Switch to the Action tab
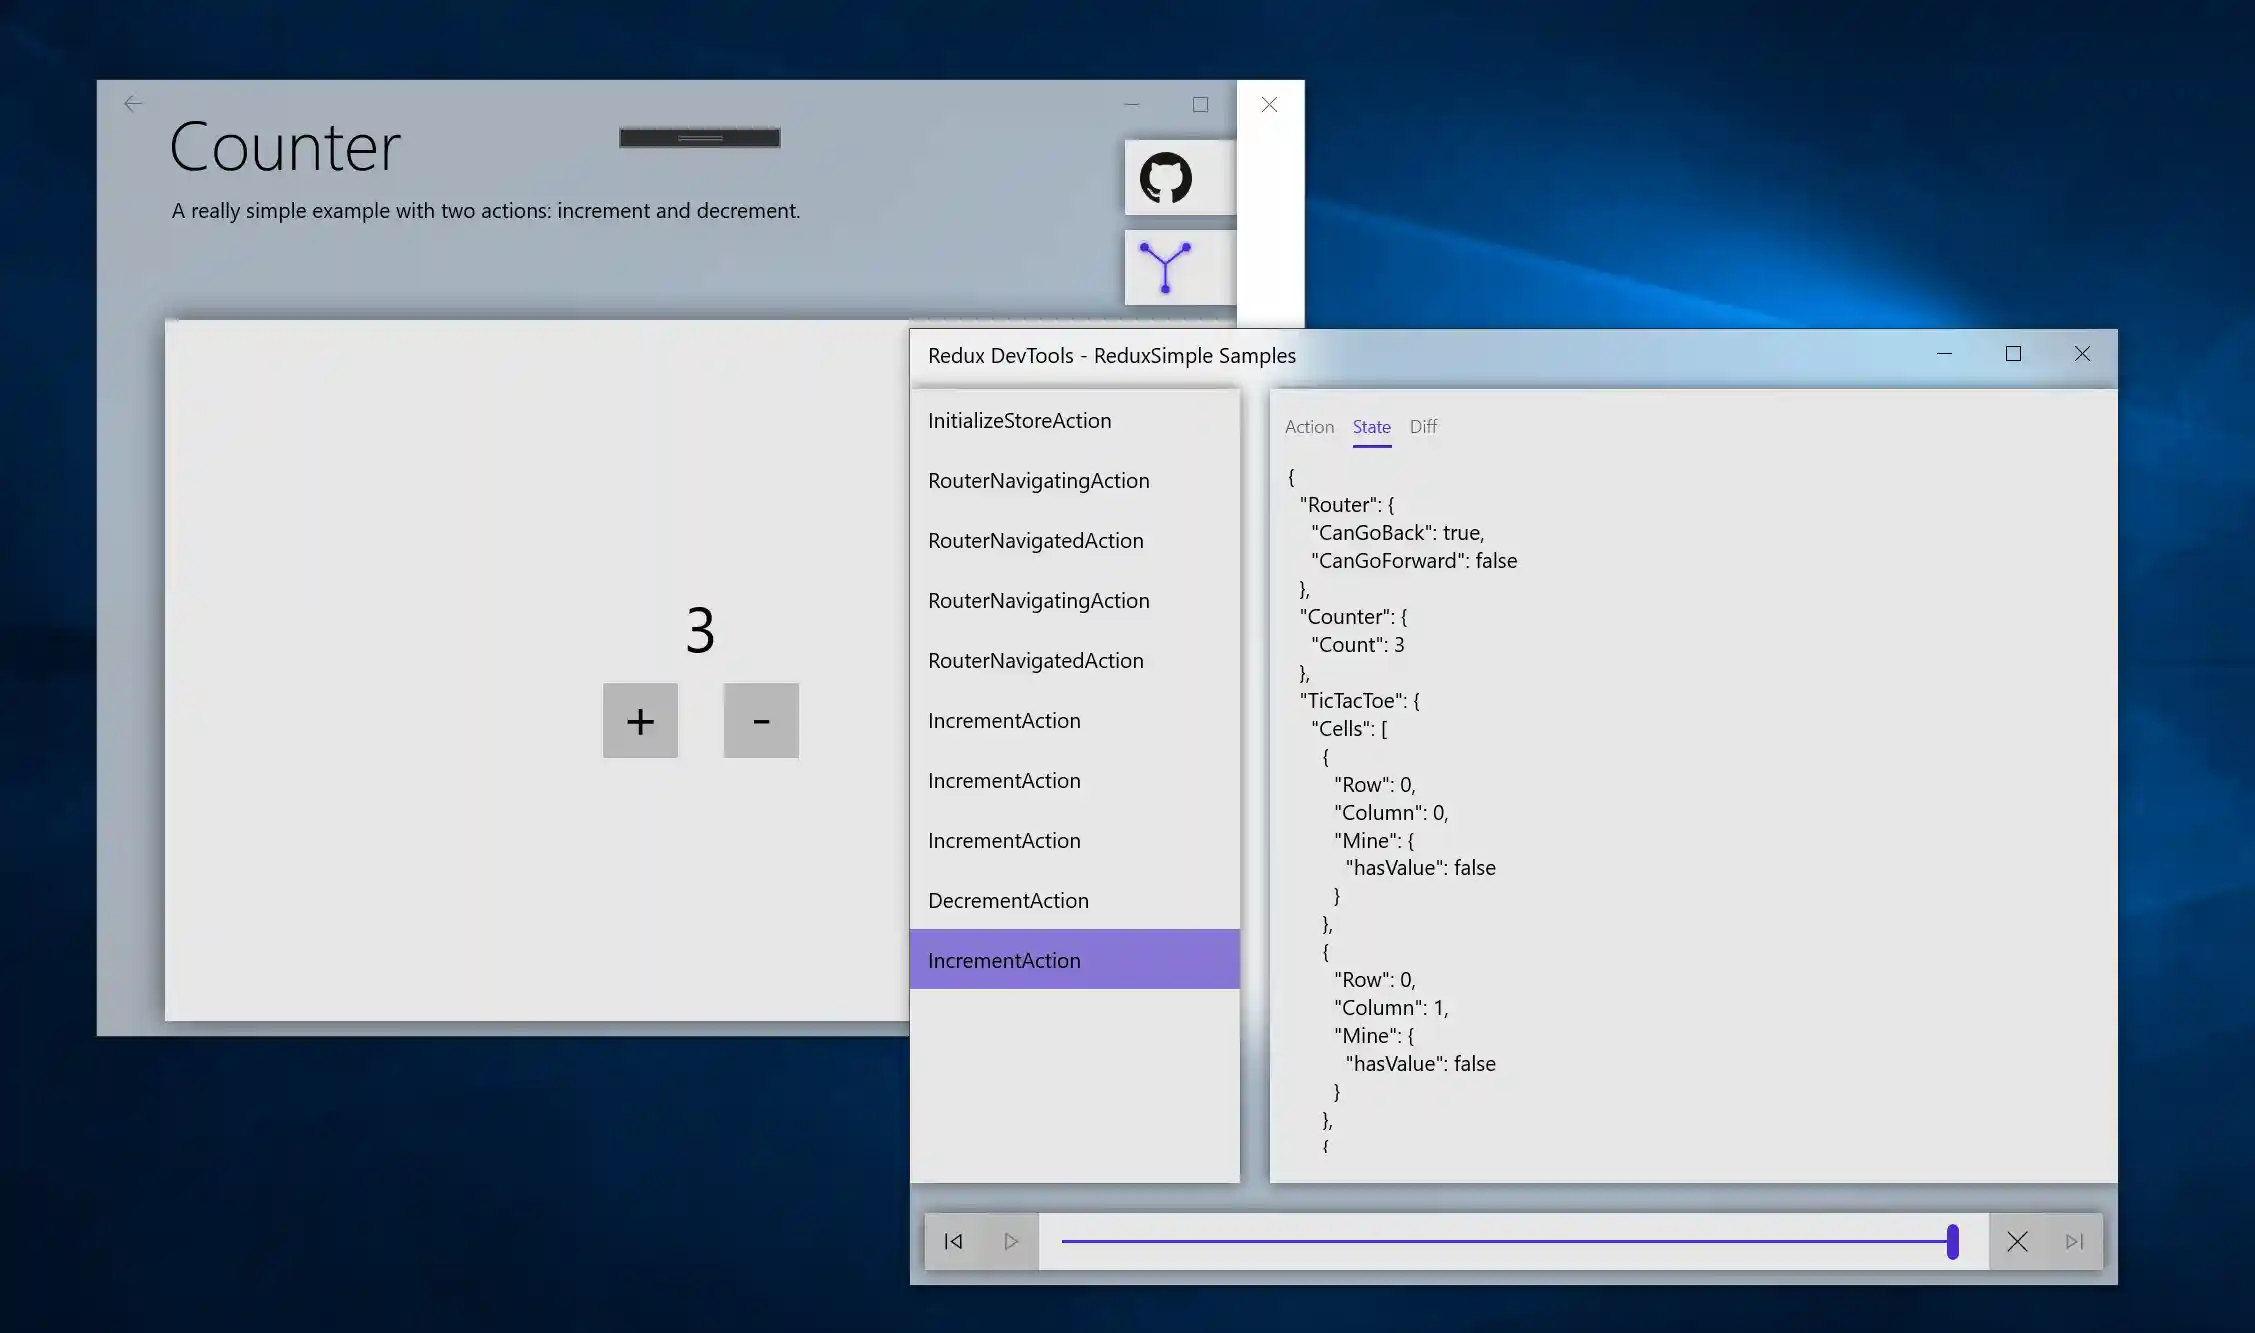2255x1333 pixels. tap(1309, 427)
